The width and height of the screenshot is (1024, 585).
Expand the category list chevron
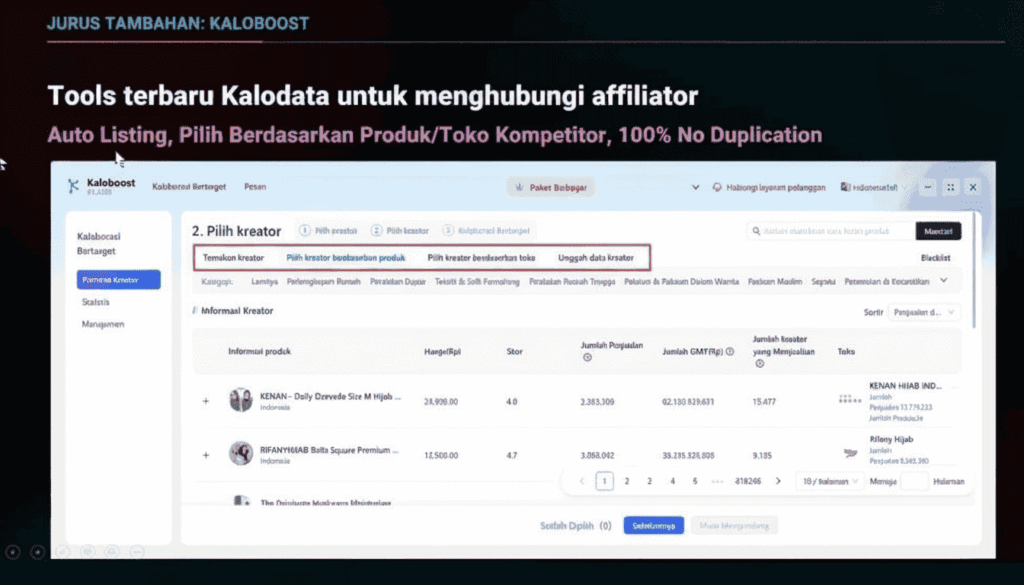click(945, 281)
